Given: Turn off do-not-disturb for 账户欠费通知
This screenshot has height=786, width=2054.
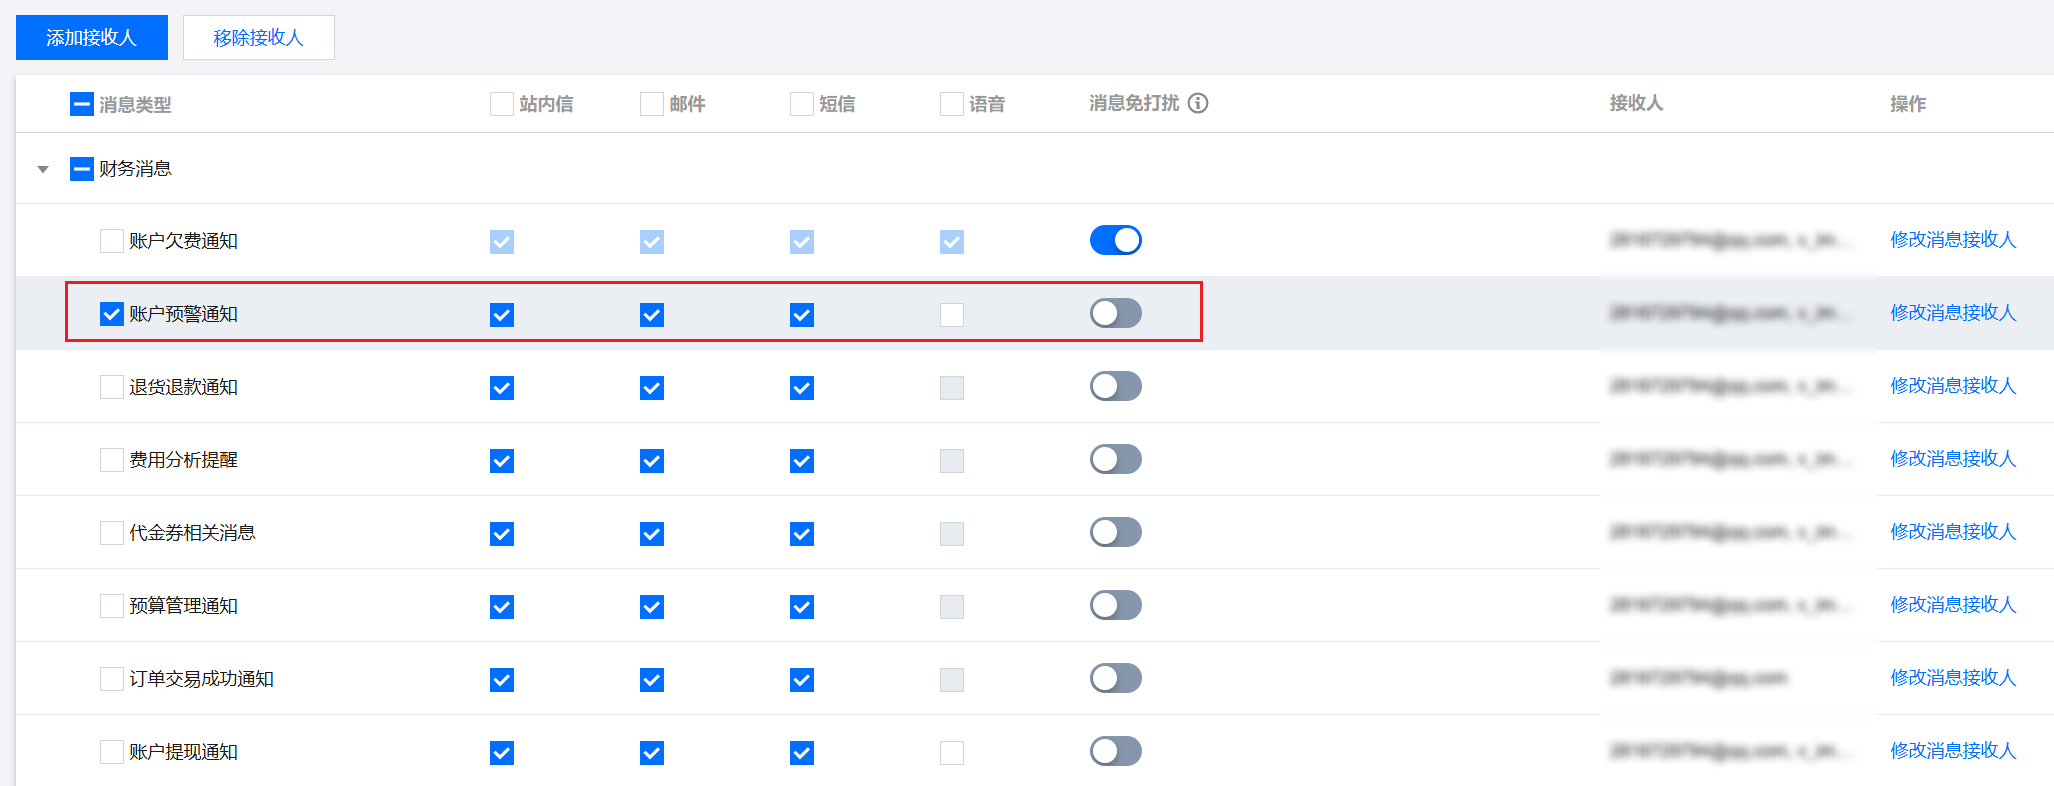Looking at the screenshot, I should click(x=1115, y=240).
